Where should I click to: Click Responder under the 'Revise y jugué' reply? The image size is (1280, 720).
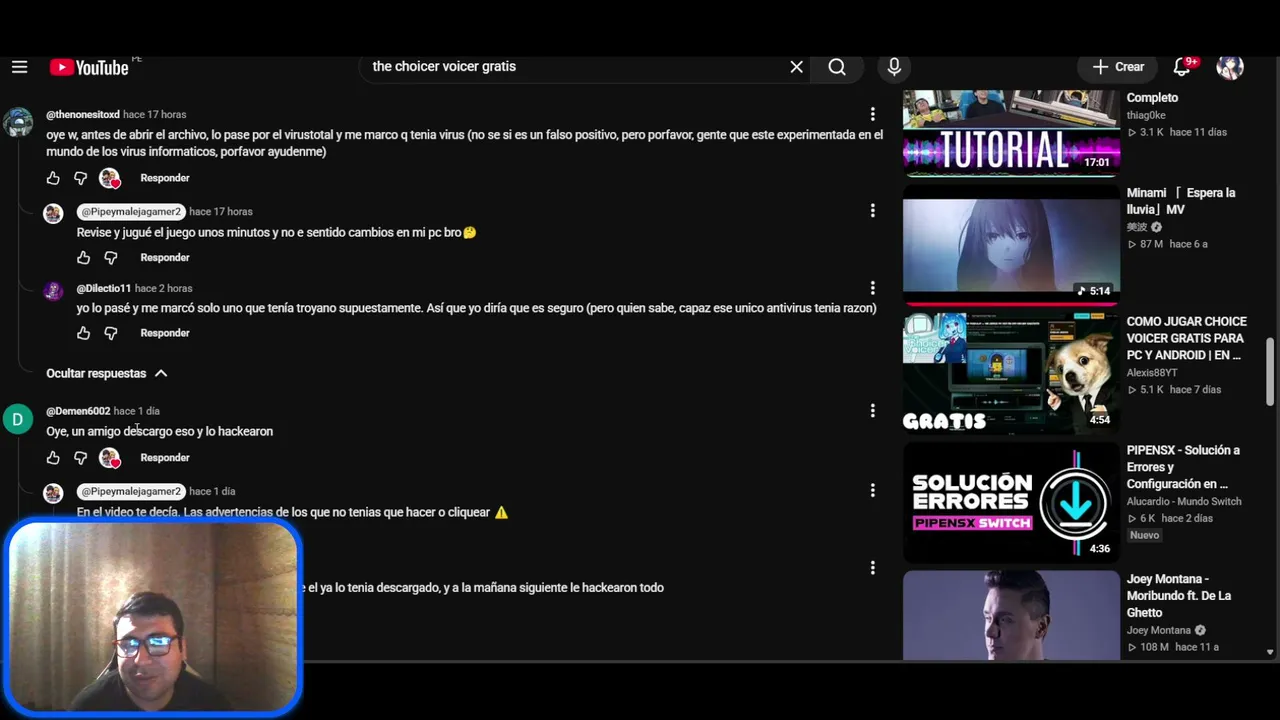pyautogui.click(x=165, y=258)
